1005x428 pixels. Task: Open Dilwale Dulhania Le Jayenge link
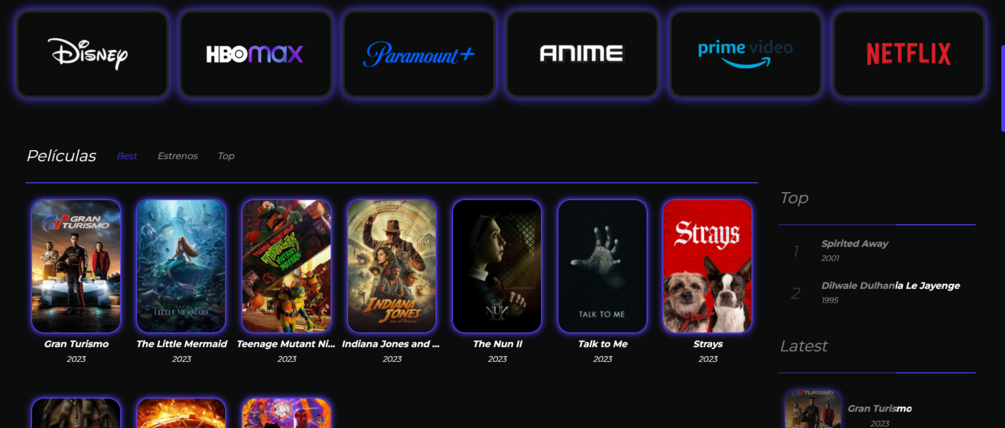tap(890, 286)
